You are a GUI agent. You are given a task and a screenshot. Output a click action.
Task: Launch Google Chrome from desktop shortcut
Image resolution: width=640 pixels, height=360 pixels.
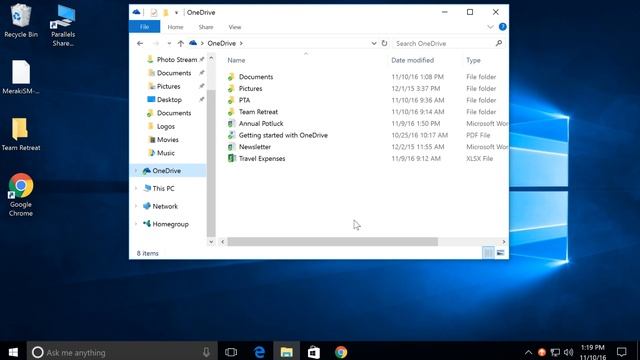pyautogui.click(x=21, y=195)
